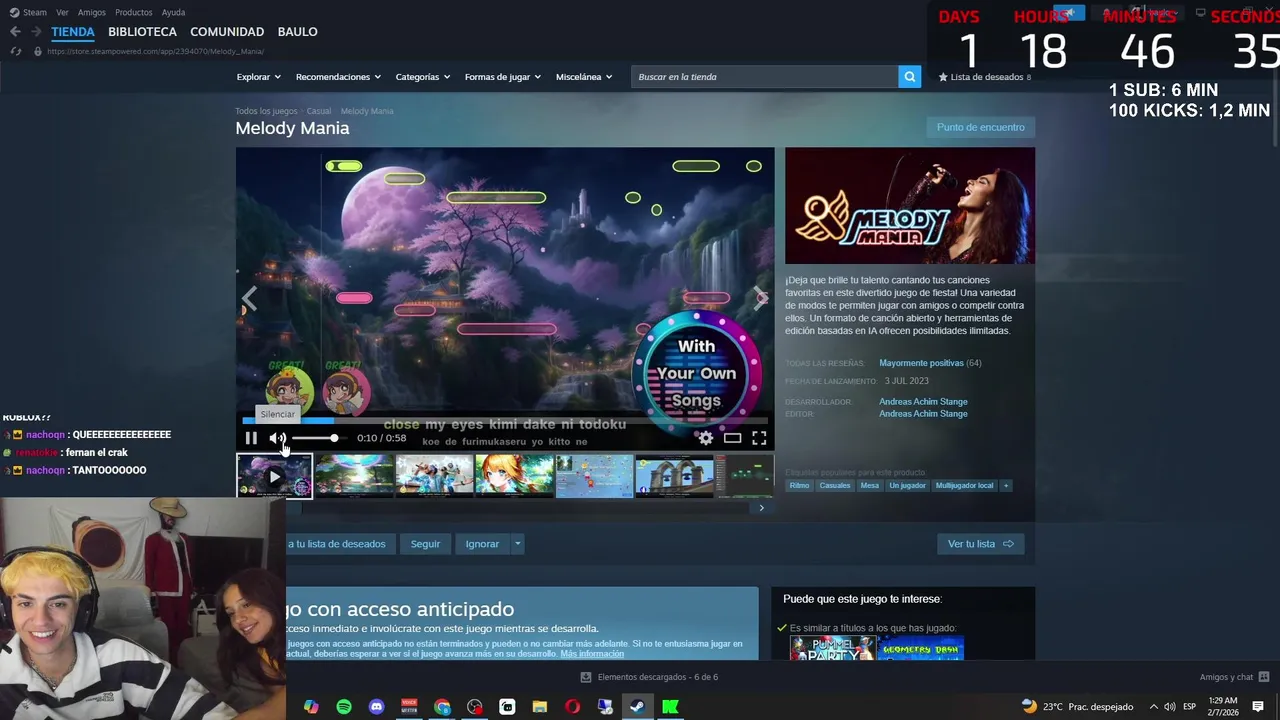Expand the Recomendaciones dropdown

click(338, 77)
